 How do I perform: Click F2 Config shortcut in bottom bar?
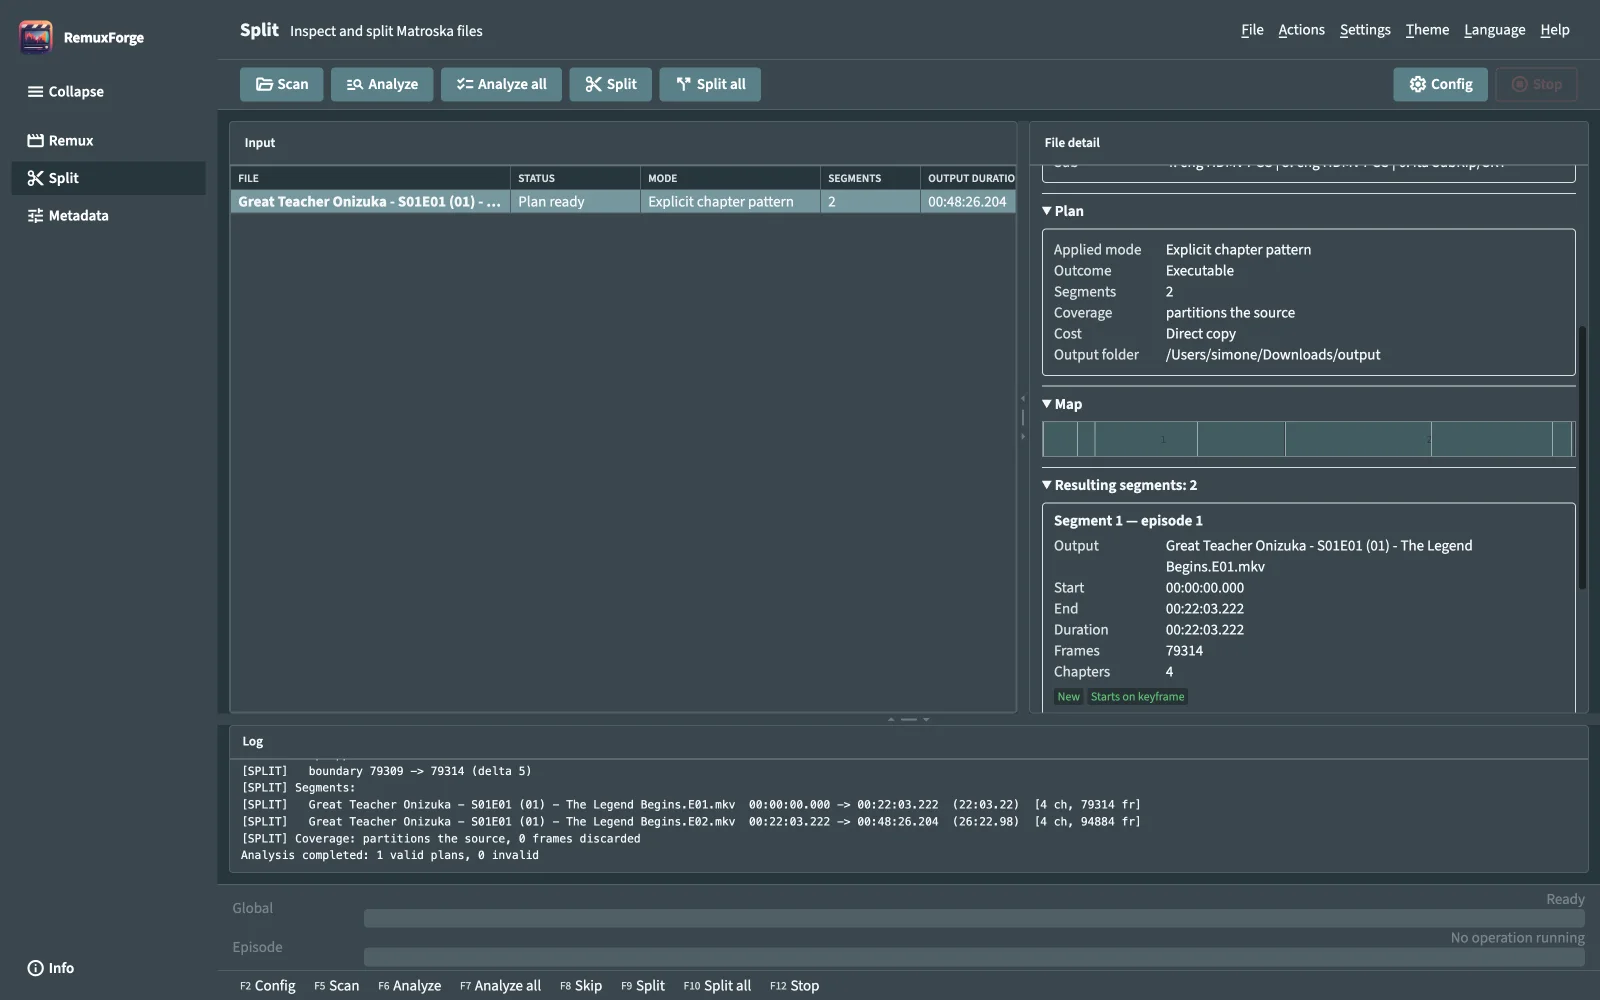[x=267, y=986]
